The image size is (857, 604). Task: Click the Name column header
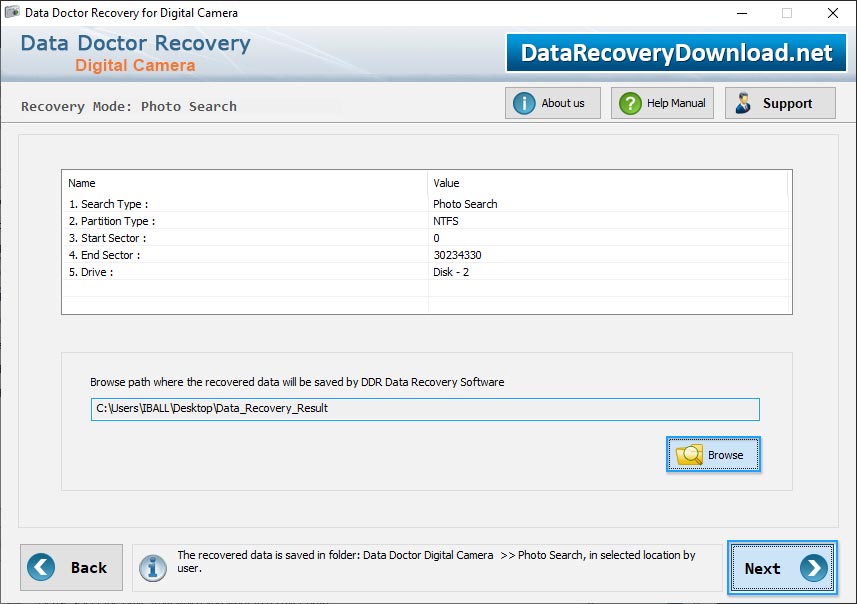point(81,183)
